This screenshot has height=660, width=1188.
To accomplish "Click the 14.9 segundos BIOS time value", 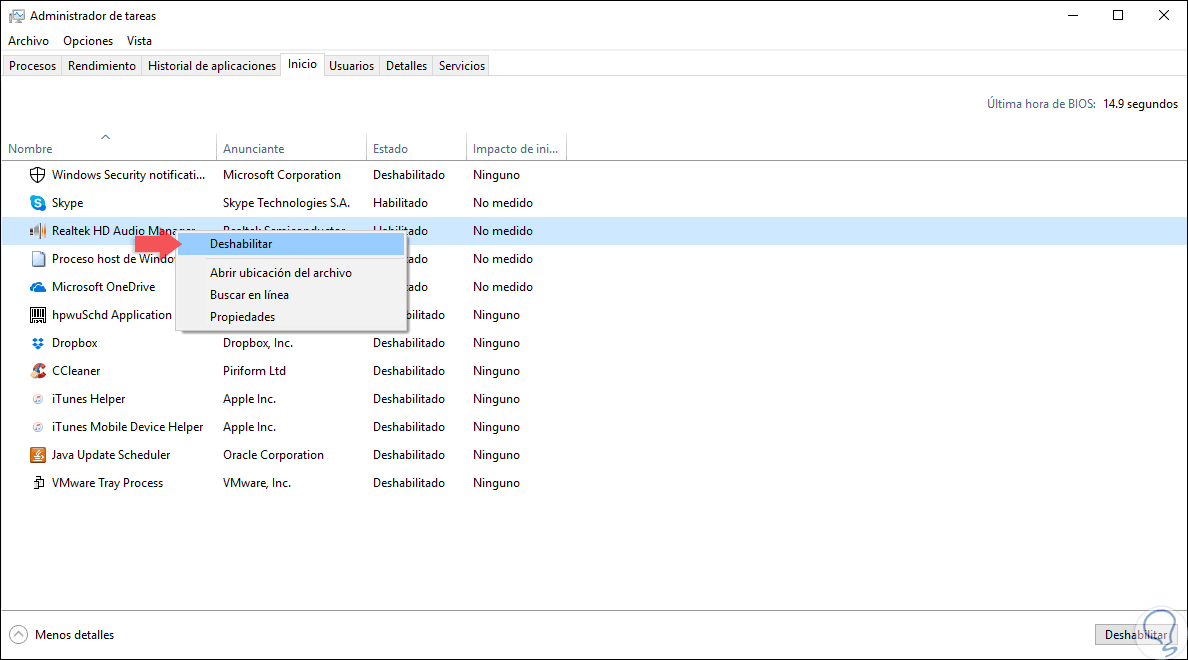I will (1140, 105).
